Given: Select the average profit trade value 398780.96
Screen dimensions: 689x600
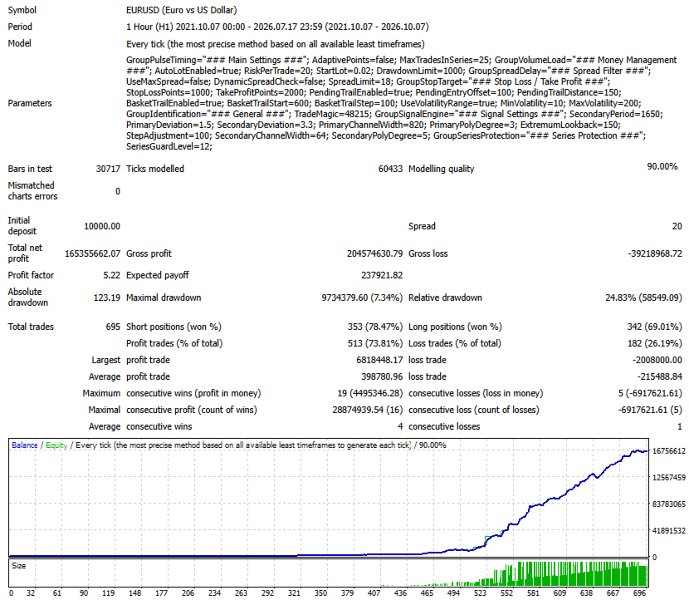Looking at the screenshot, I should click(382, 377).
